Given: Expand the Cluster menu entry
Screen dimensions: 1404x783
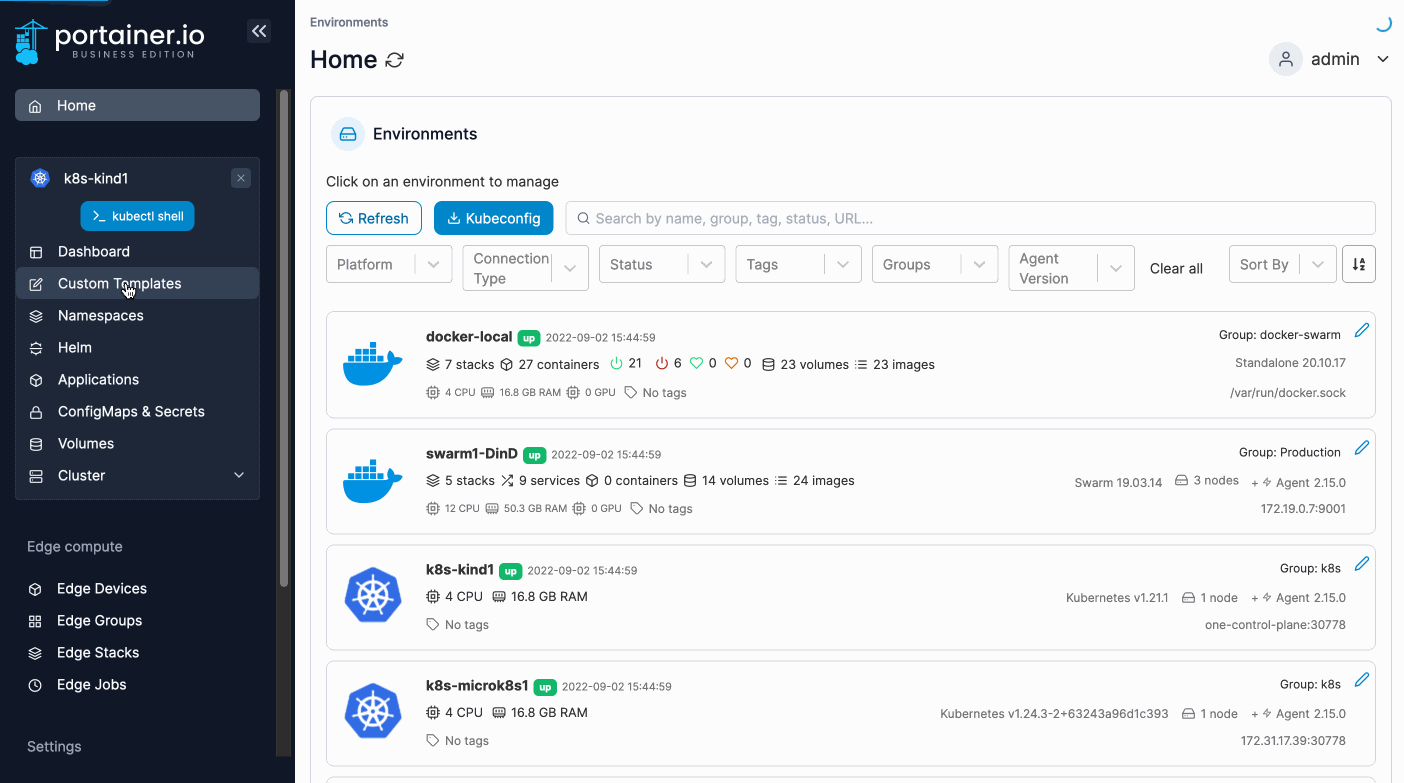Looking at the screenshot, I should pos(137,475).
